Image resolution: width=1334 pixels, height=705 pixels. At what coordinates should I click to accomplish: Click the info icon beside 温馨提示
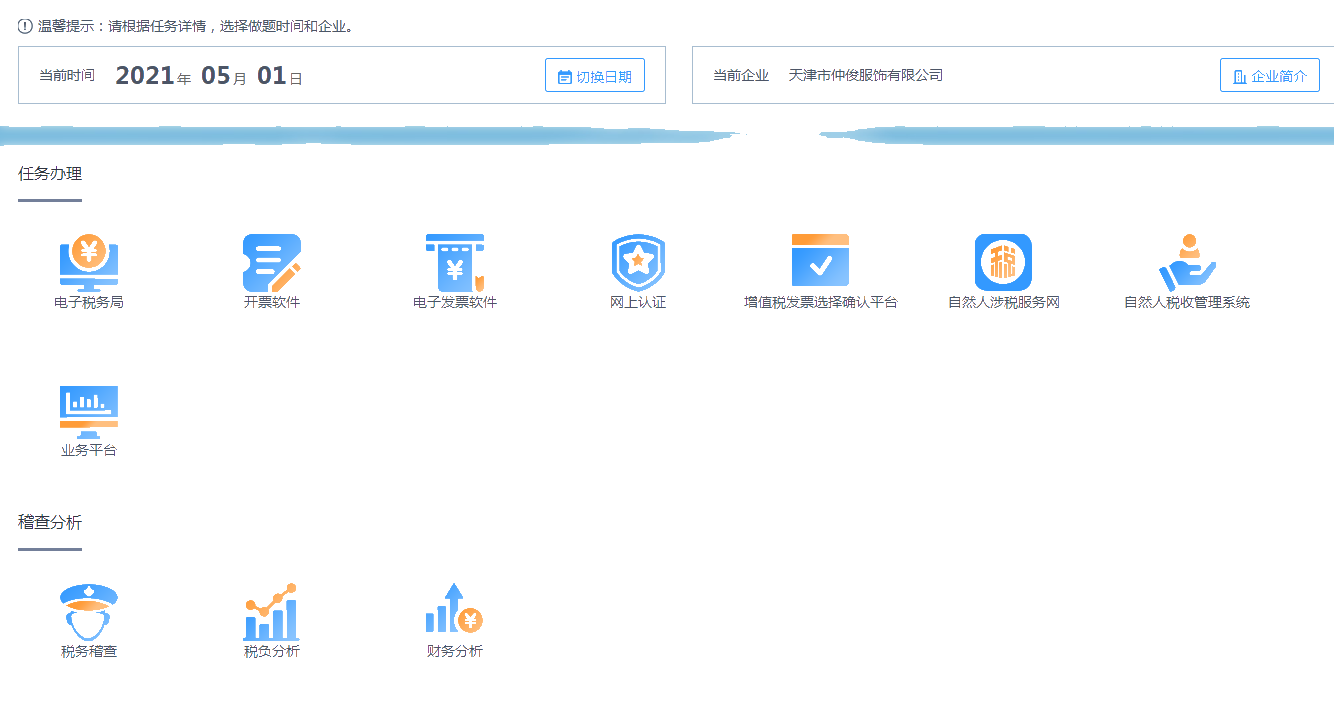click(x=24, y=26)
